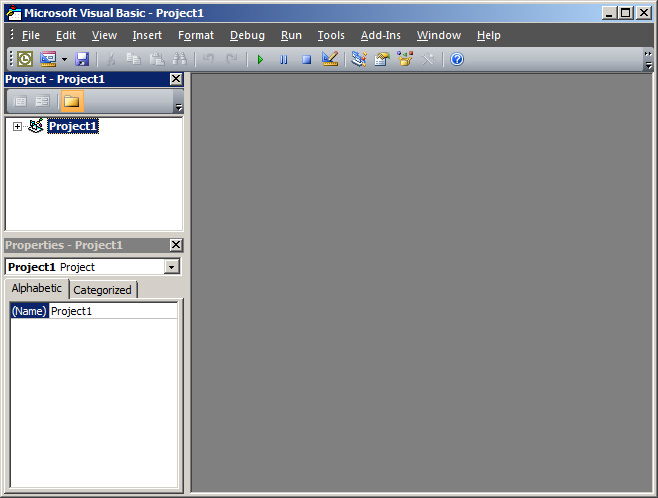The width and height of the screenshot is (658, 498).
Task: Toggle Design Mode icon
Action: (x=330, y=60)
